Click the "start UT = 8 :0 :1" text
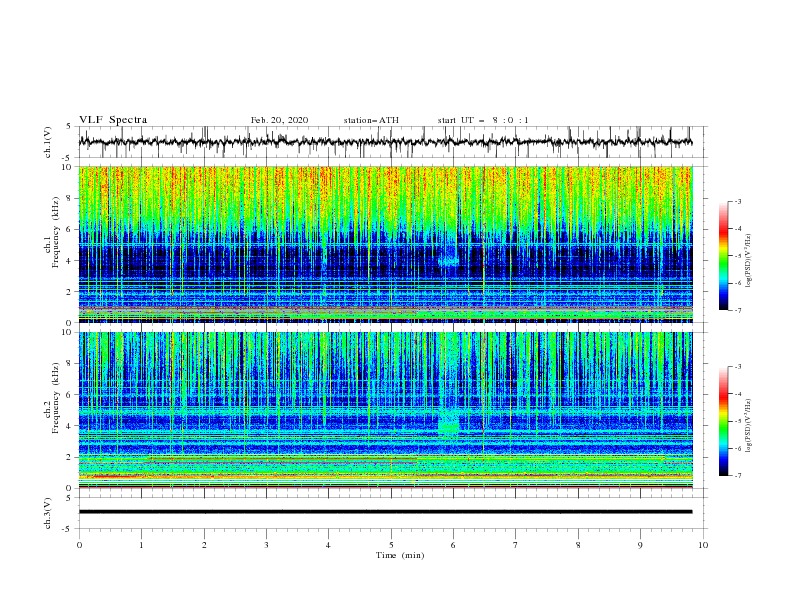This screenshot has width=792, height=612. coord(483,120)
